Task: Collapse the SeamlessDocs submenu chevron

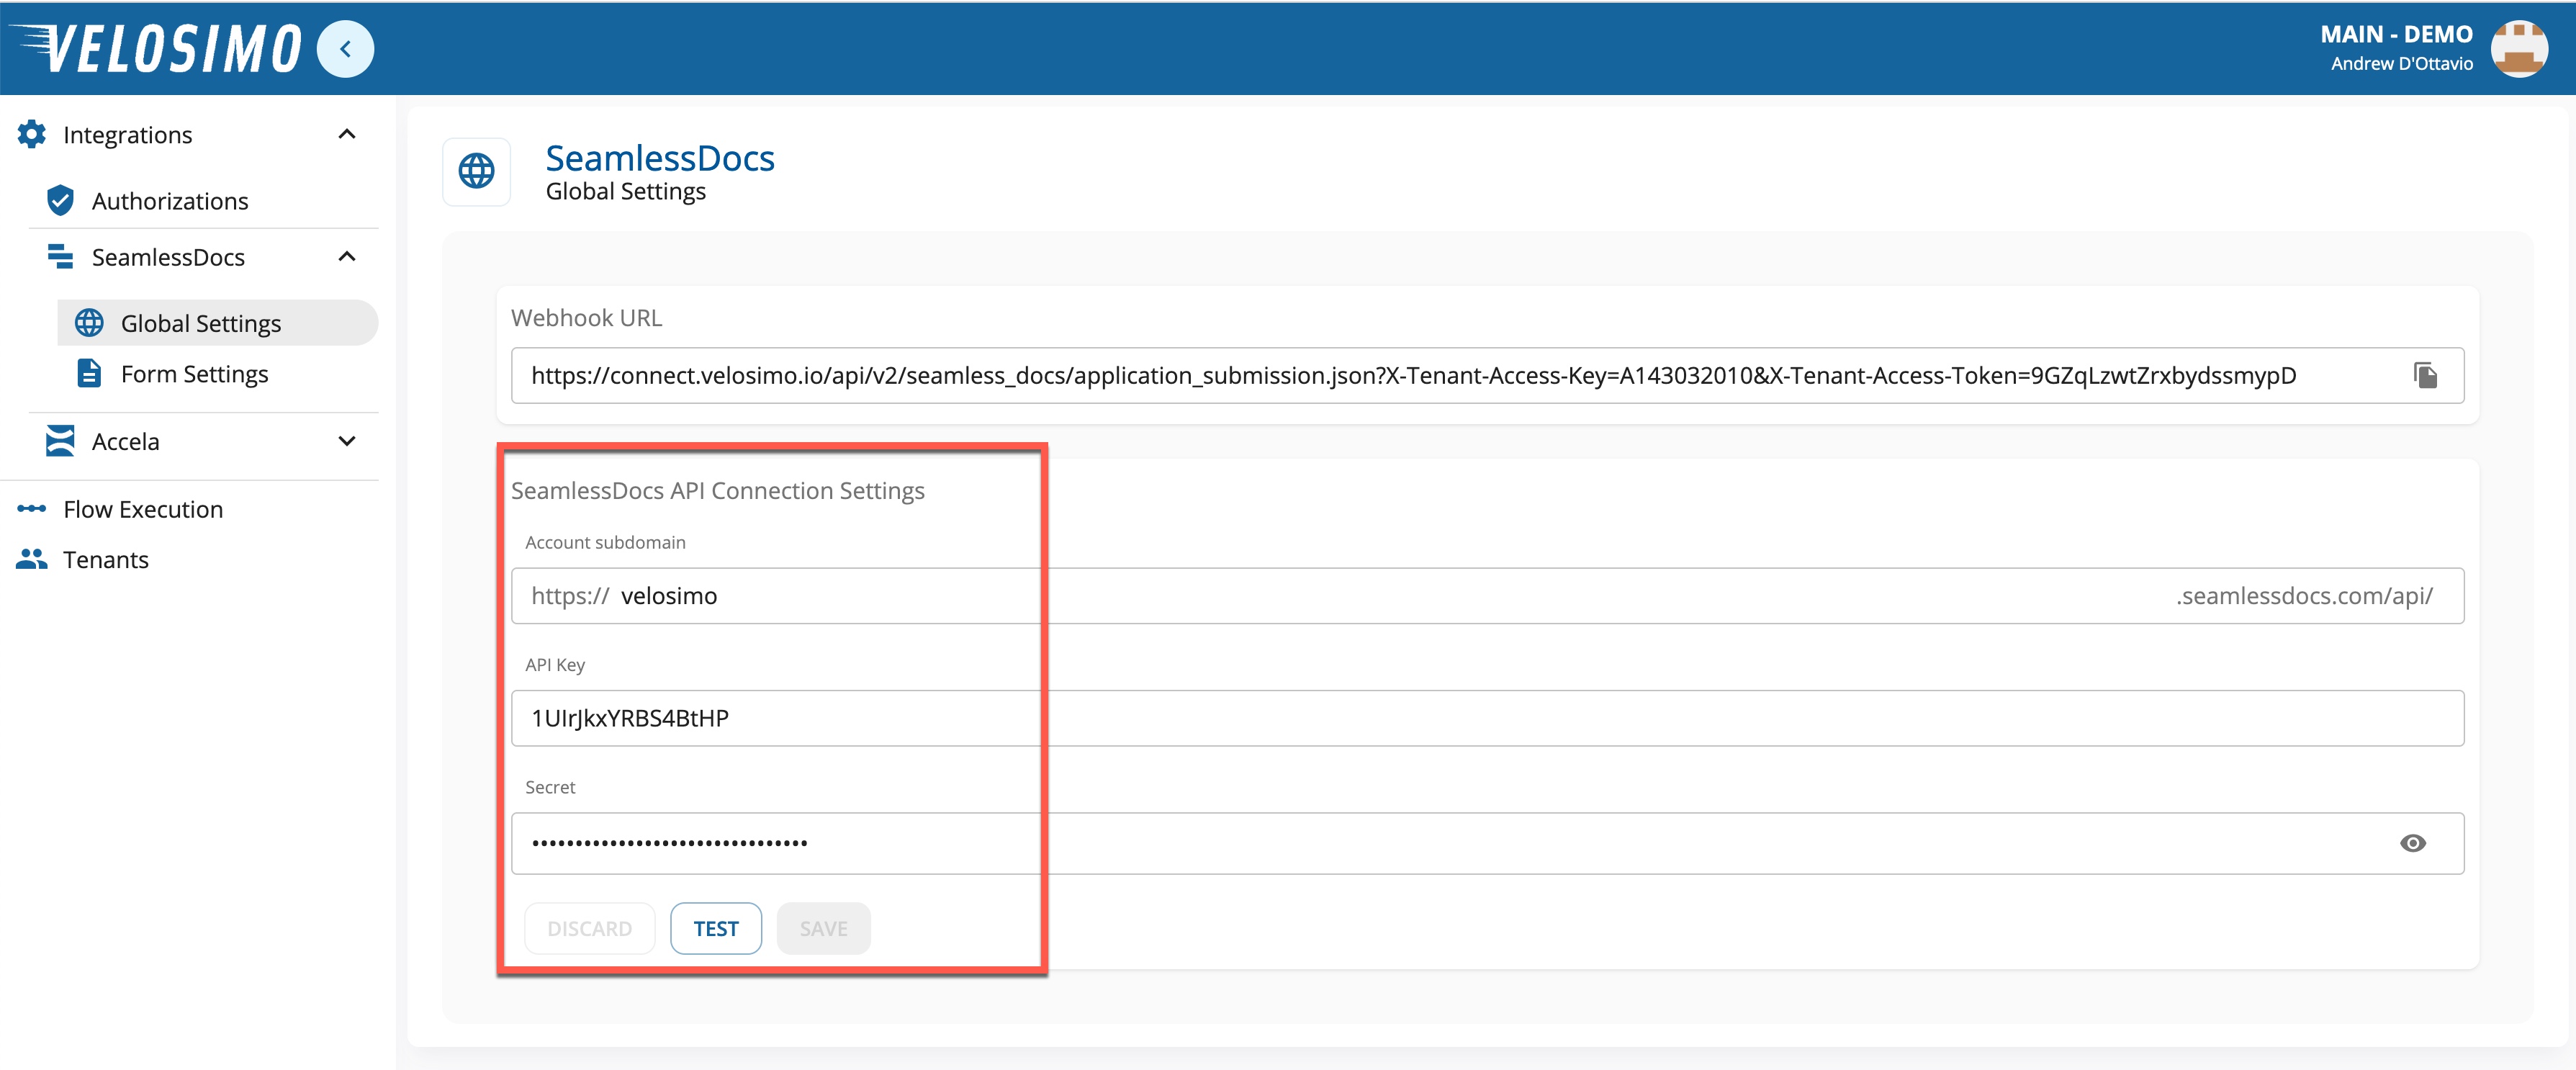Action: click(x=347, y=257)
